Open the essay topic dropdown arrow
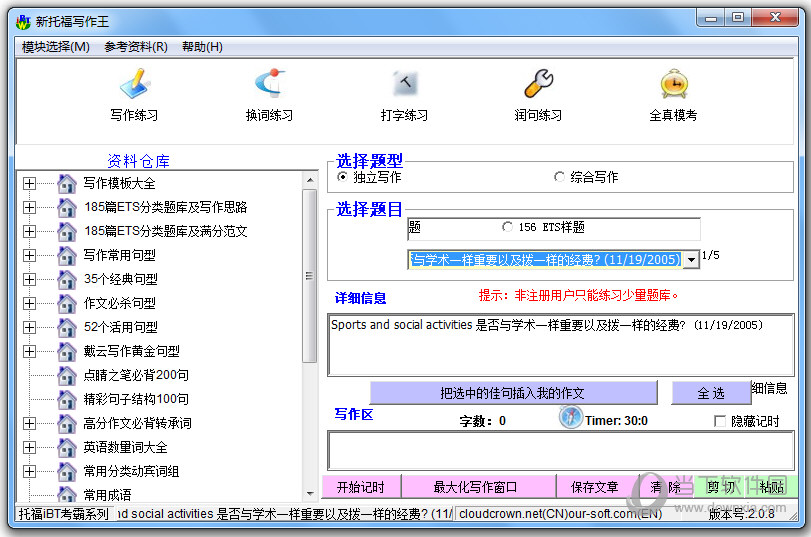811x537 pixels. (x=692, y=260)
